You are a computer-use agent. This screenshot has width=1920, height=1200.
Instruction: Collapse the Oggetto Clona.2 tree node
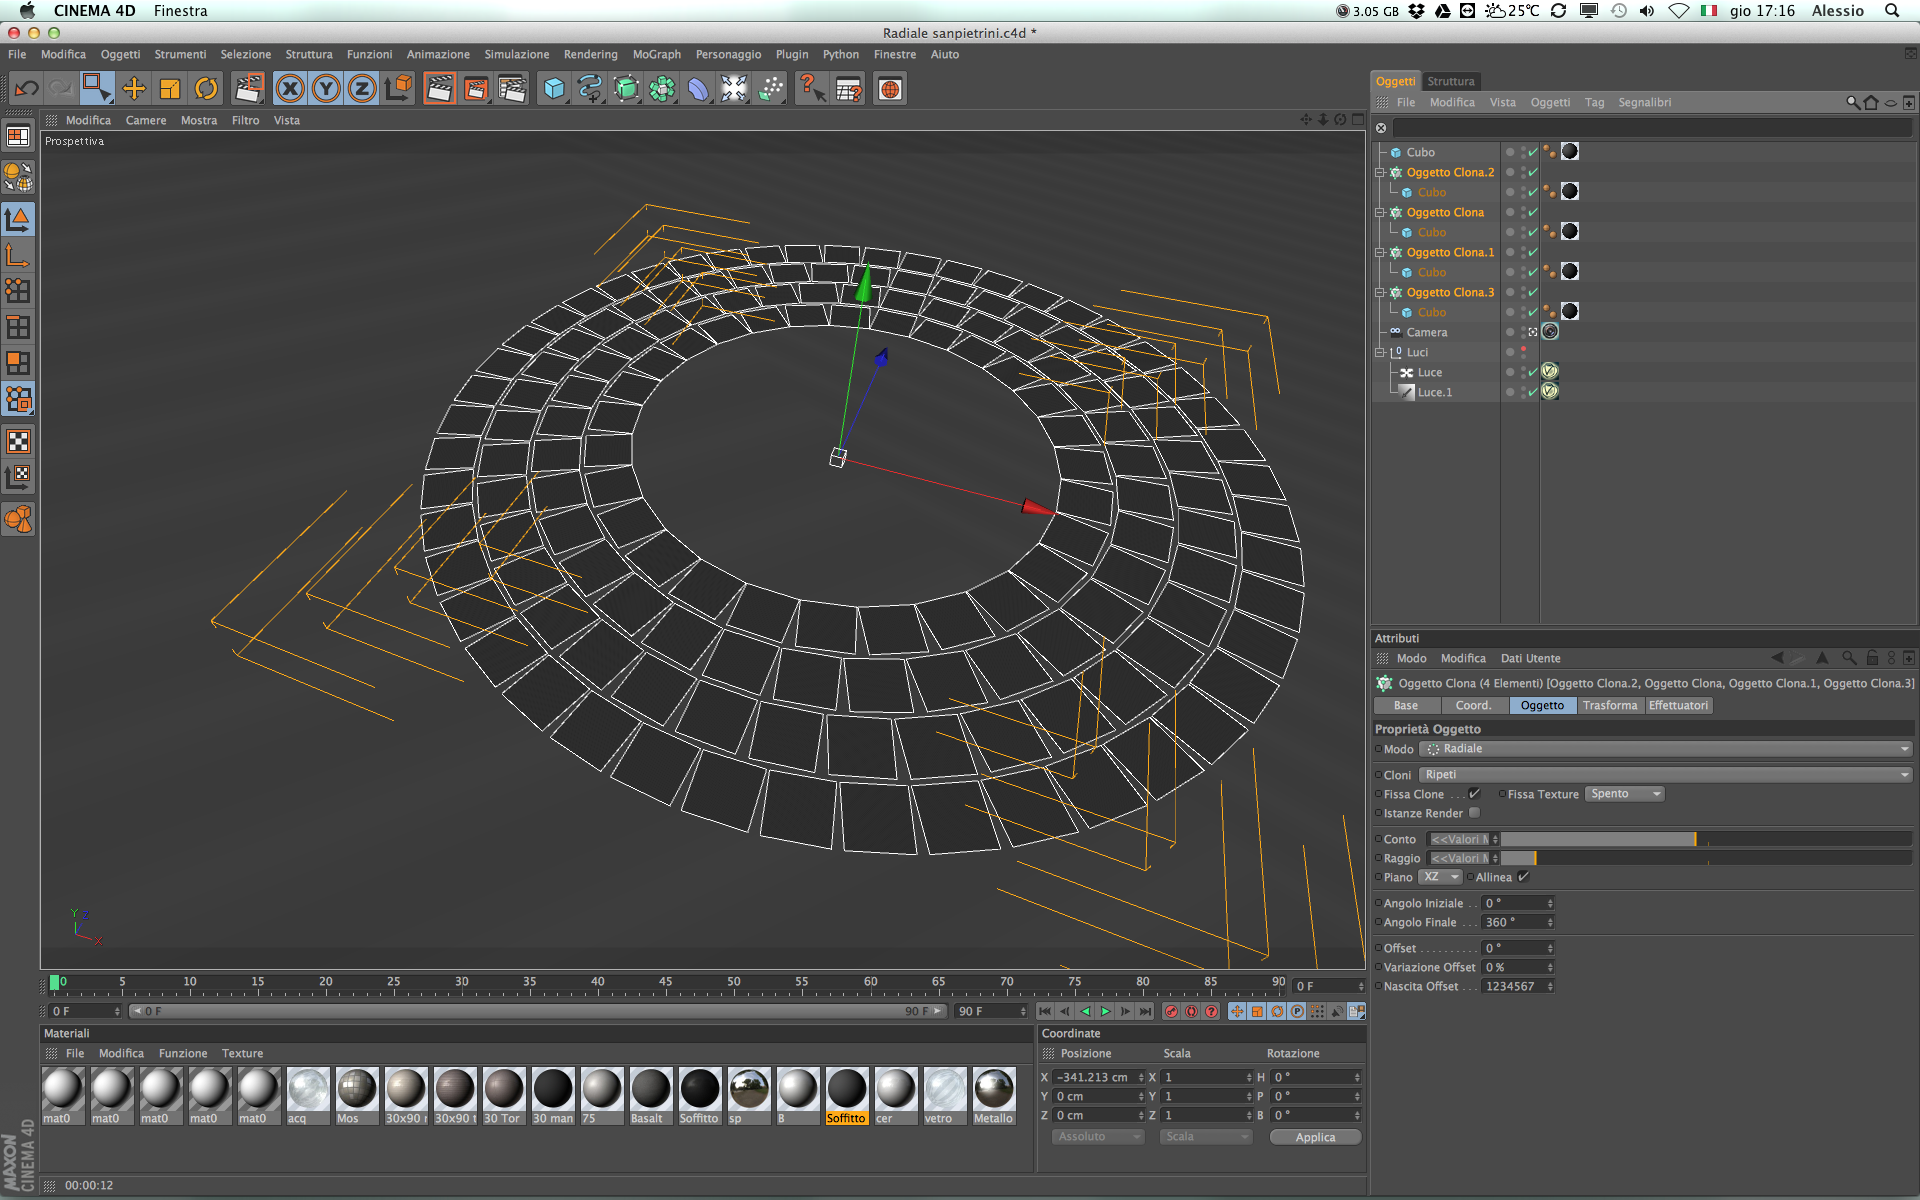[1380, 172]
